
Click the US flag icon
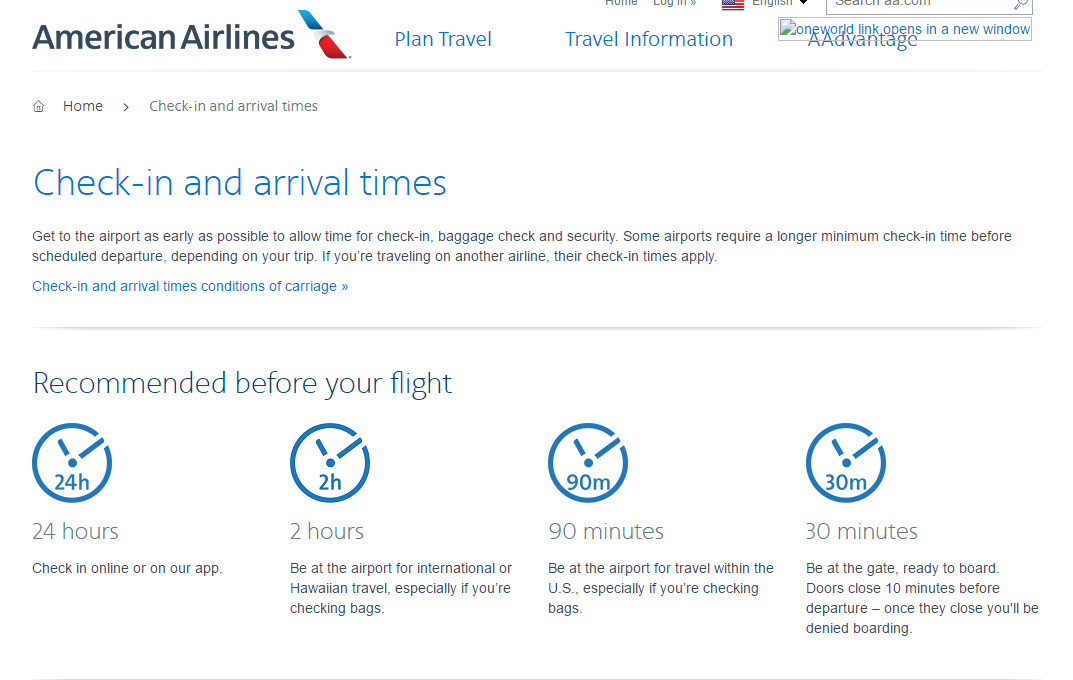pyautogui.click(x=733, y=4)
